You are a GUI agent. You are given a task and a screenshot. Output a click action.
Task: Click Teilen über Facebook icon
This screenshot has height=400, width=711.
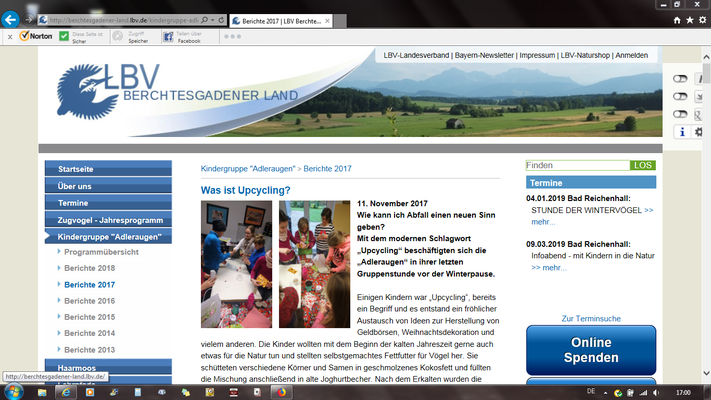tap(168, 37)
